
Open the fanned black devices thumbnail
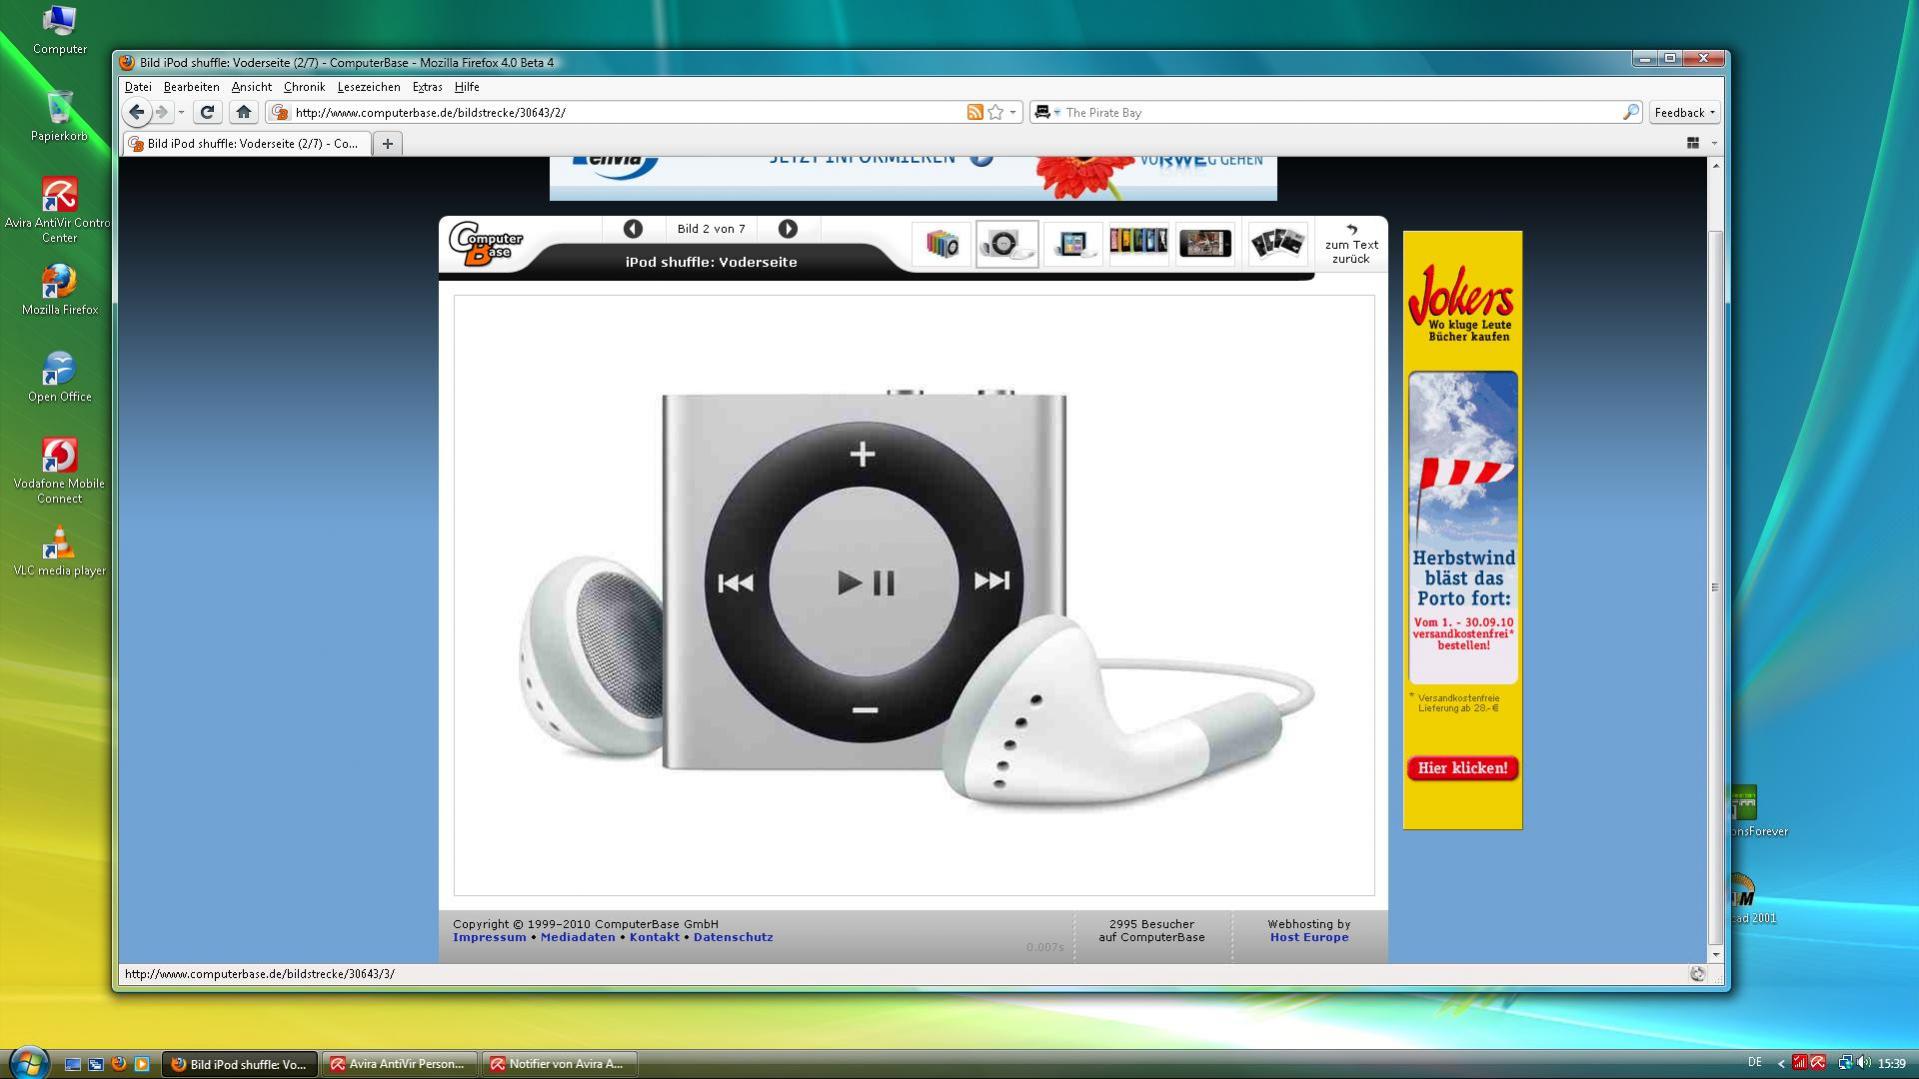(x=1277, y=243)
